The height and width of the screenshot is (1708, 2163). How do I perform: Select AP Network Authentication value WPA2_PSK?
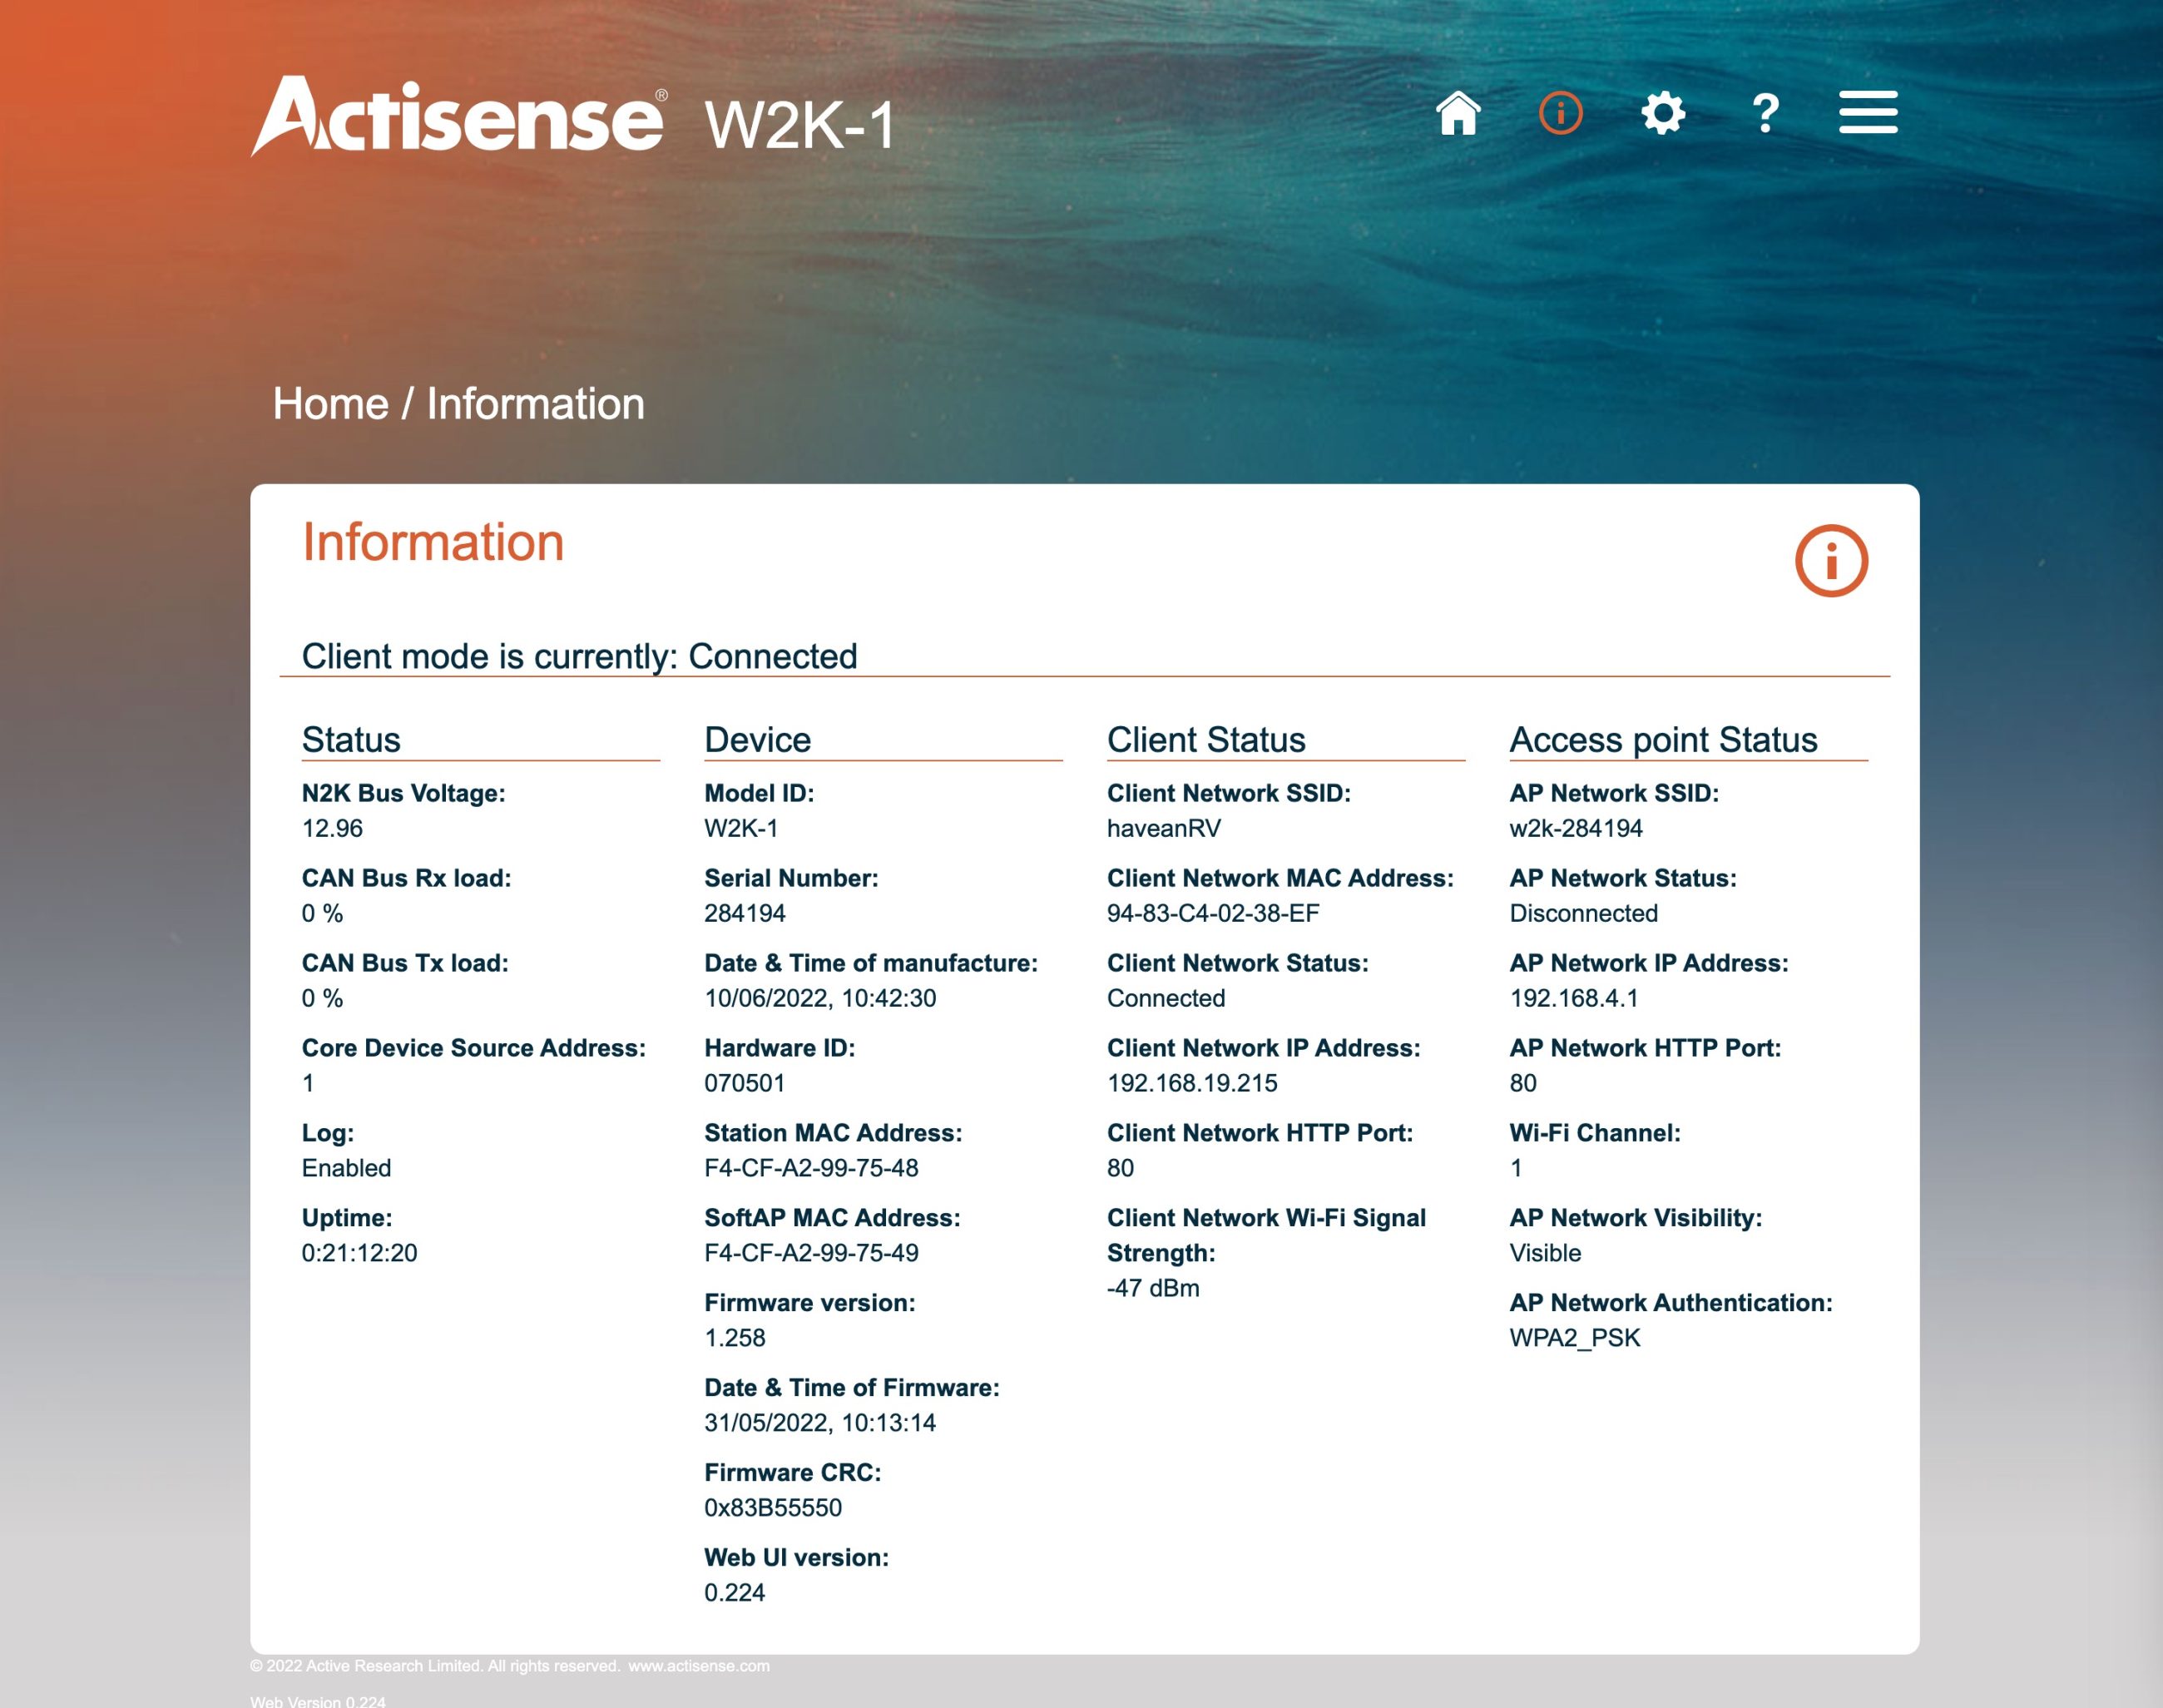coord(1575,1338)
